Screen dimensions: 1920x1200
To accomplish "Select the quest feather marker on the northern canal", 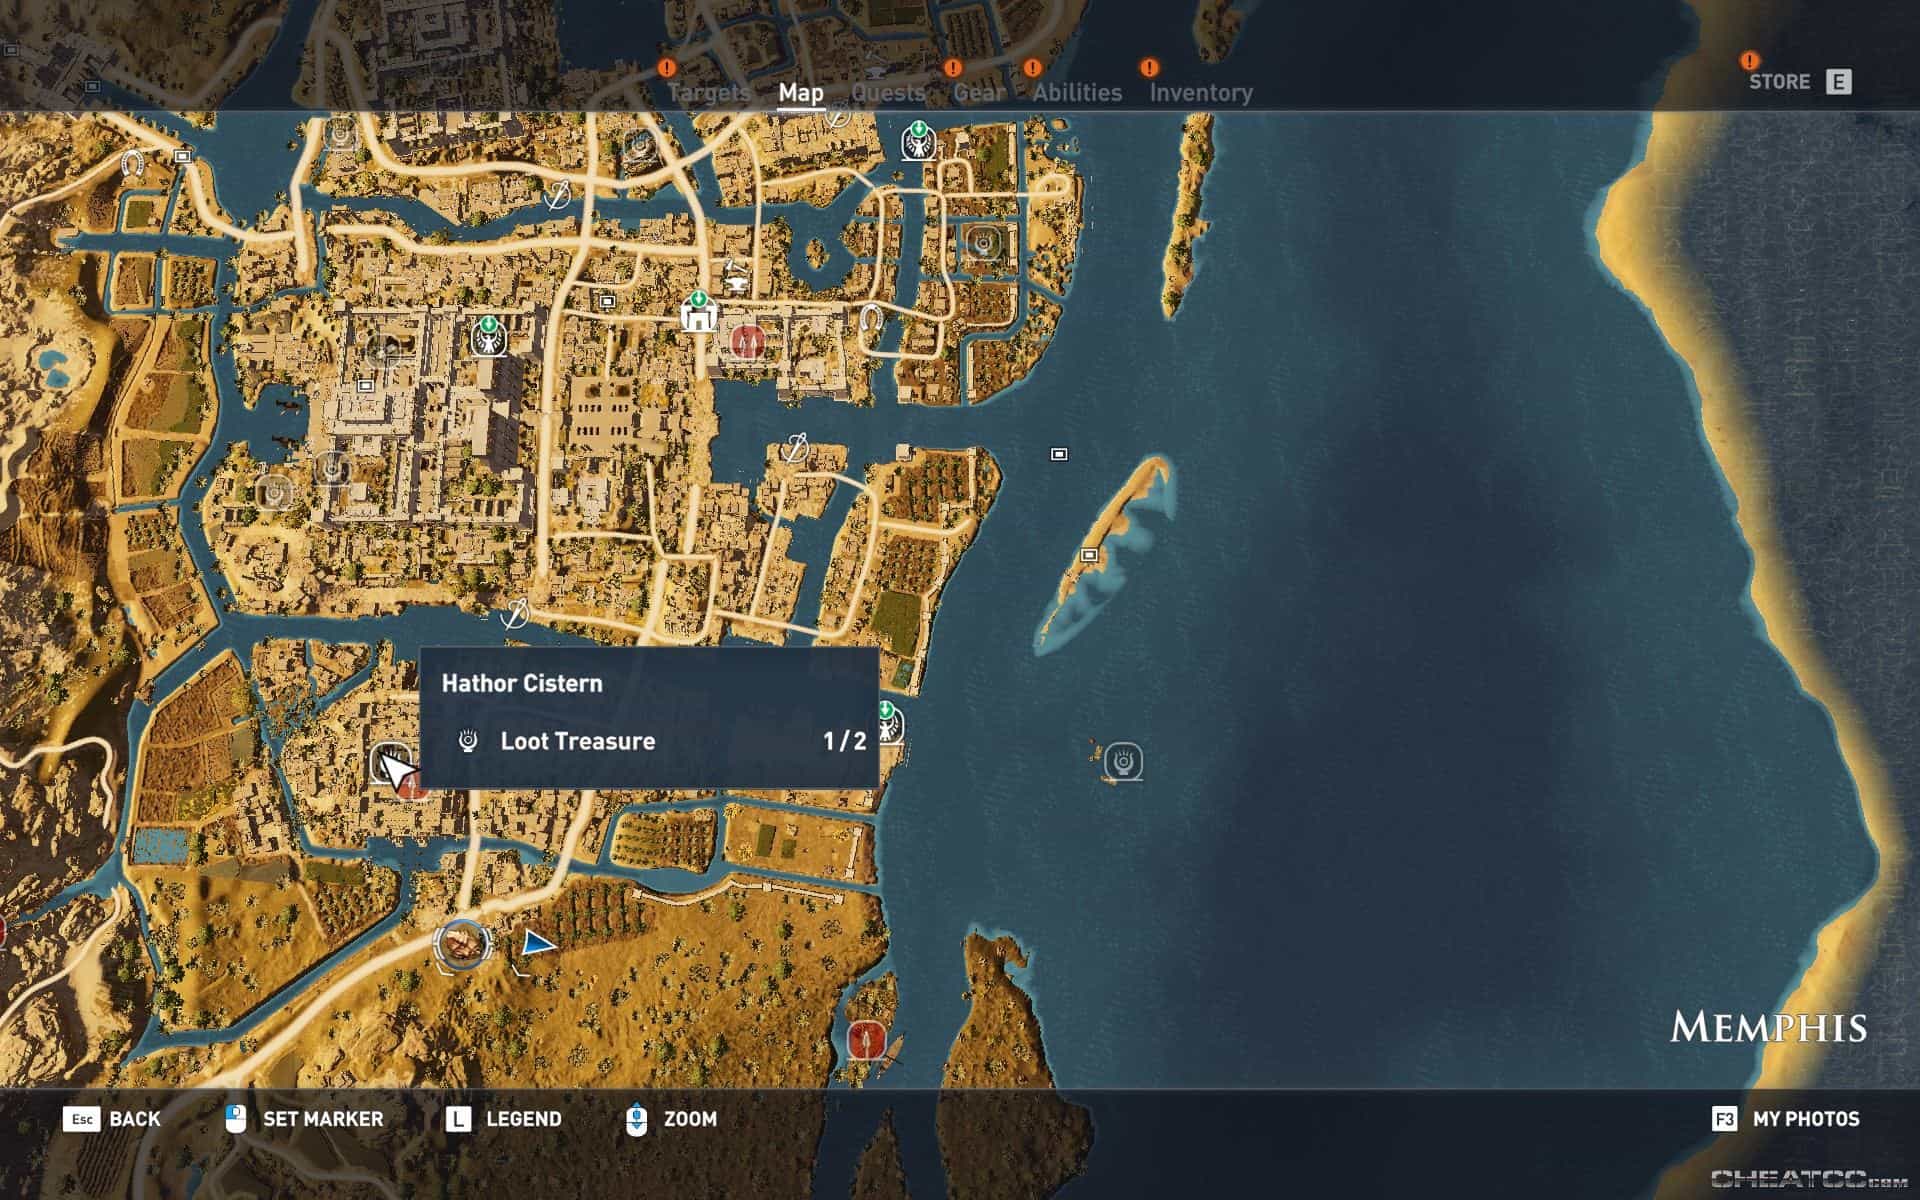I will 559,193.
